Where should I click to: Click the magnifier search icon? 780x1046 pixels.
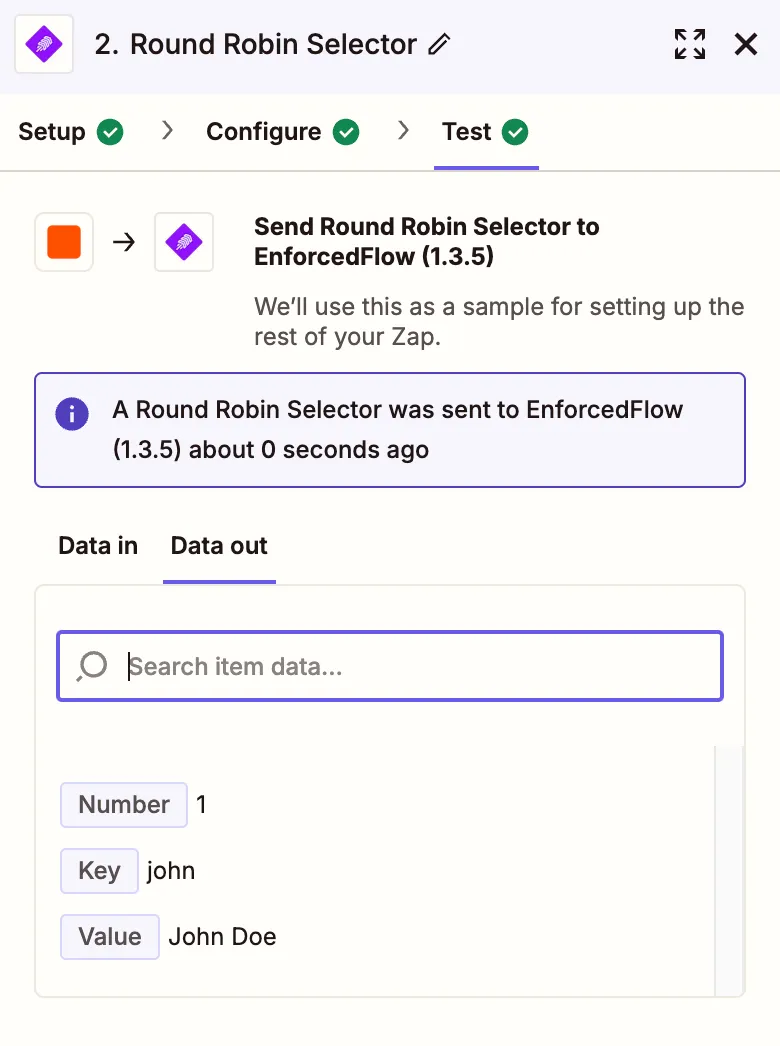click(x=92, y=666)
